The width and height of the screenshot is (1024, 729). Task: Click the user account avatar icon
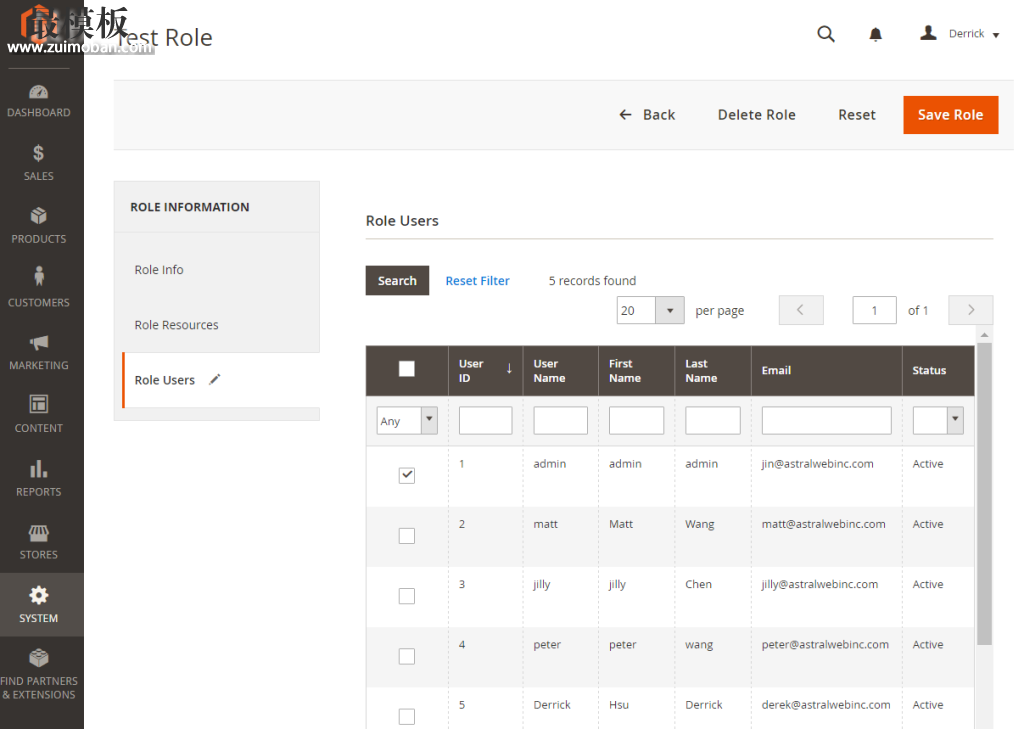928,33
